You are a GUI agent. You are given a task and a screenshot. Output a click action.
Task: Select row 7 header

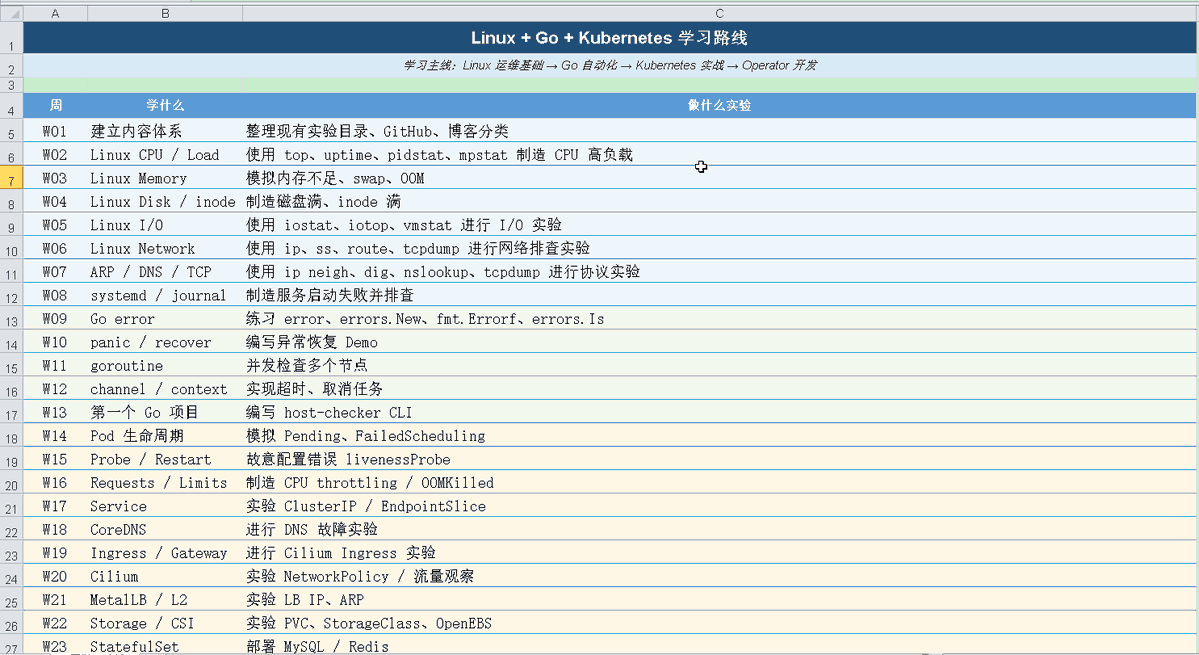point(11,178)
